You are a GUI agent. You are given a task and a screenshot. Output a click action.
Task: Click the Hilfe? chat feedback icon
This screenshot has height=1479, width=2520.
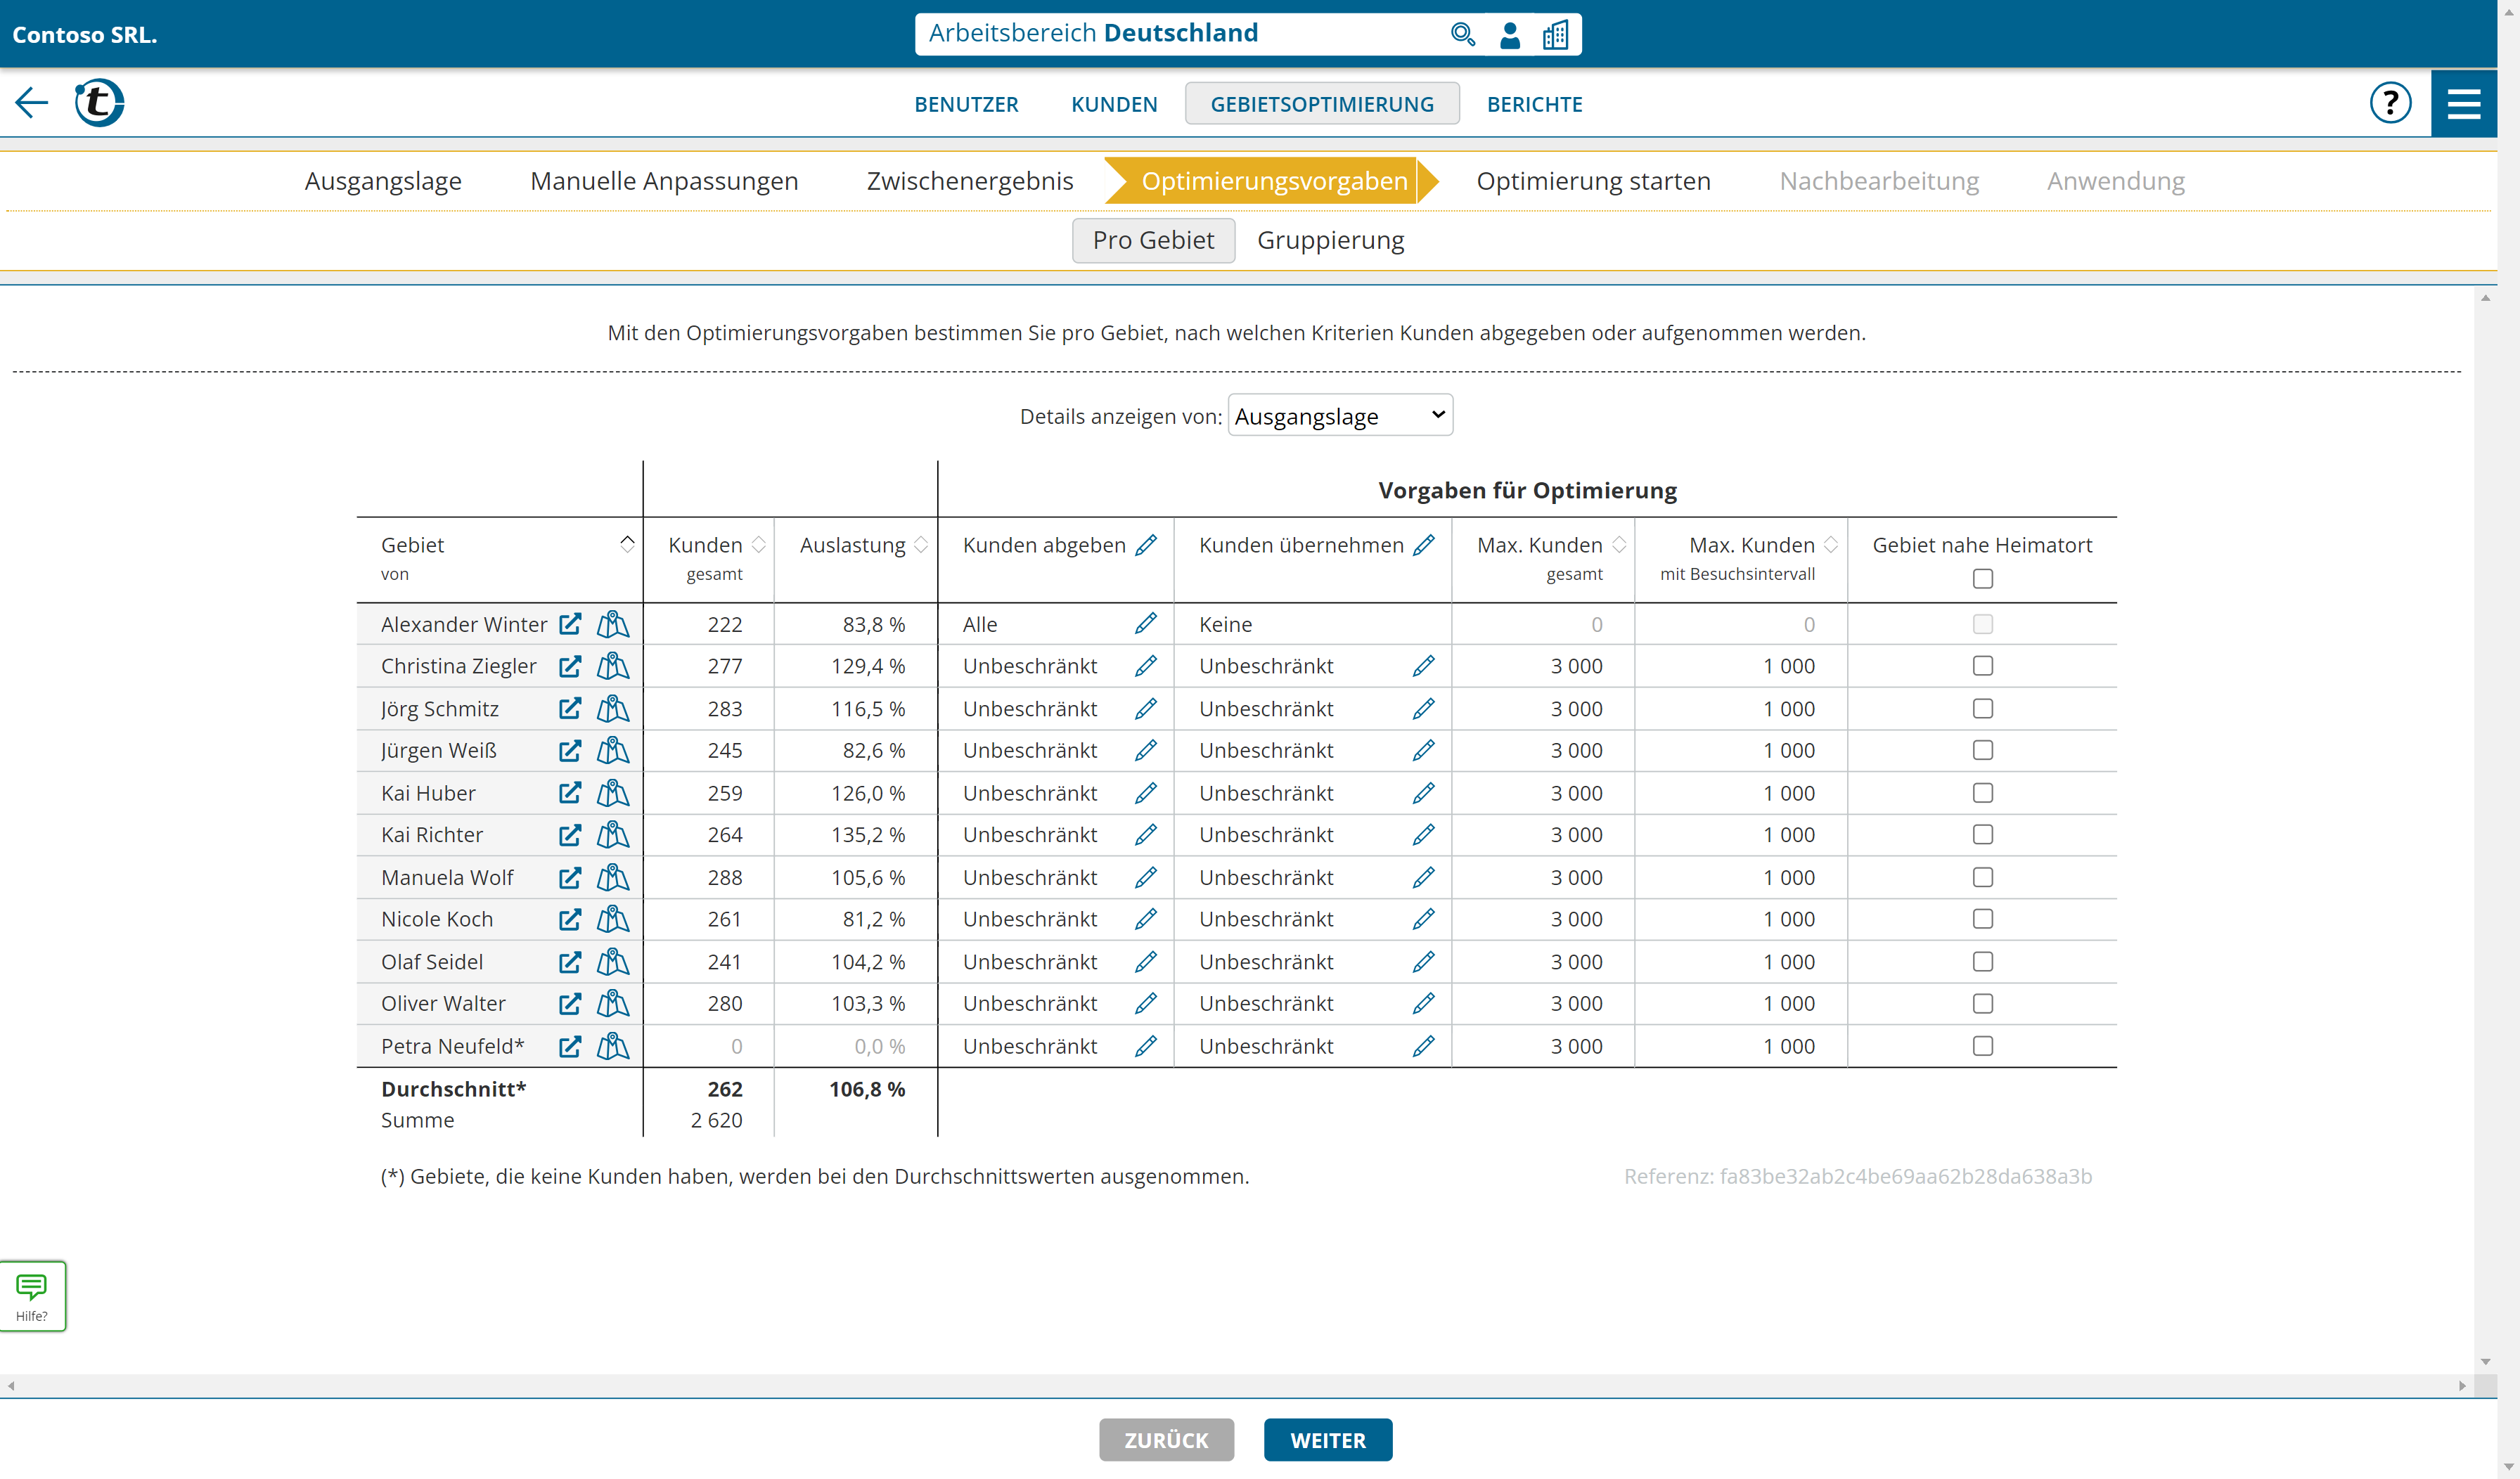pyautogui.click(x=32, y=1296)
